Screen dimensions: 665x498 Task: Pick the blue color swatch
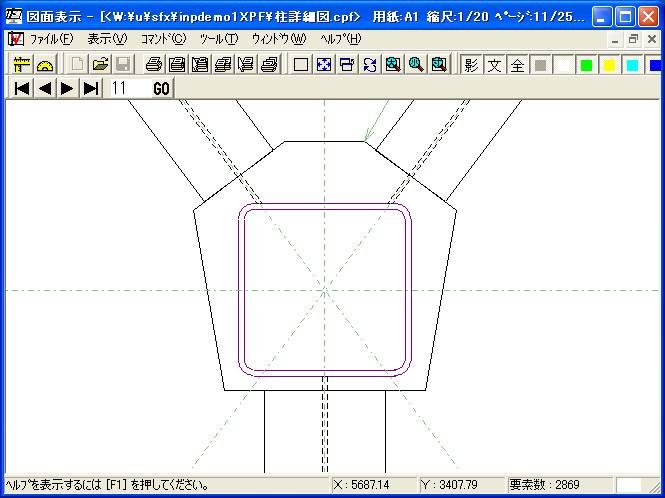coord(655,65)
